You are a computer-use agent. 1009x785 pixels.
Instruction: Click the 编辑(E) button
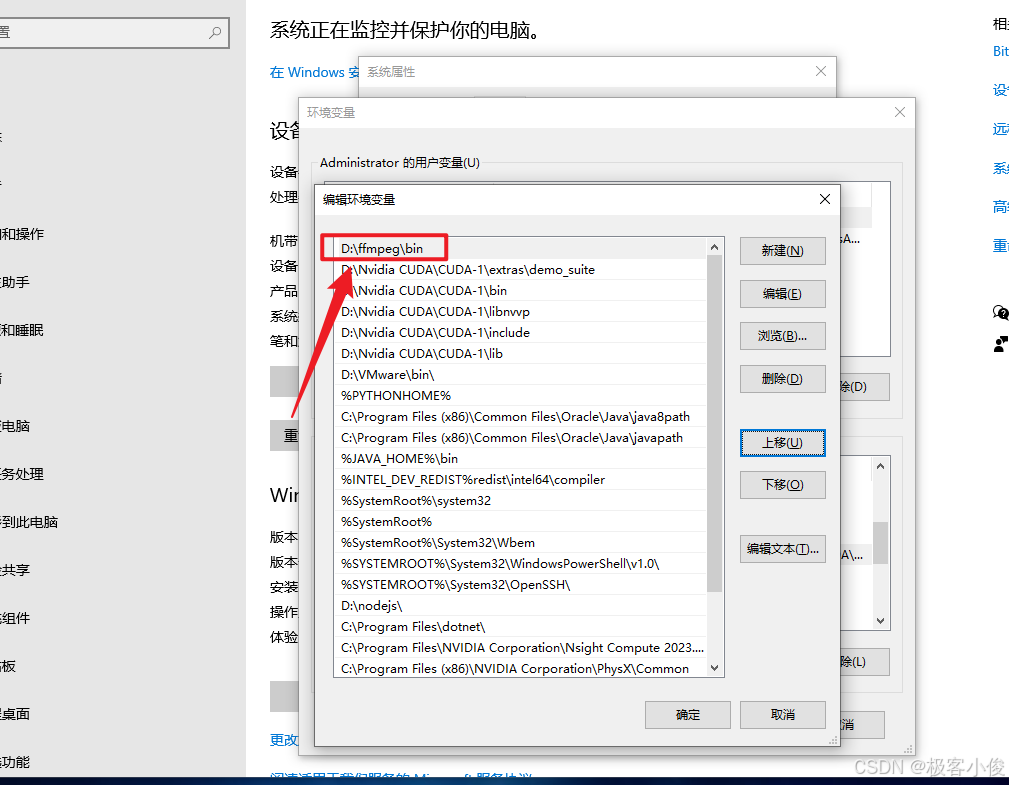tap(782, 294)
